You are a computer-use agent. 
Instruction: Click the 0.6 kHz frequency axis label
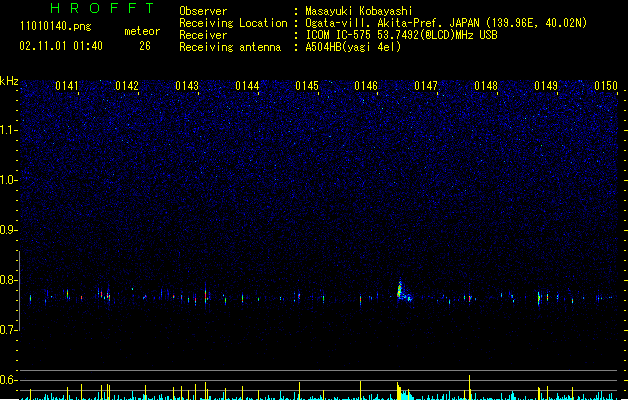(x=8, y=380)
